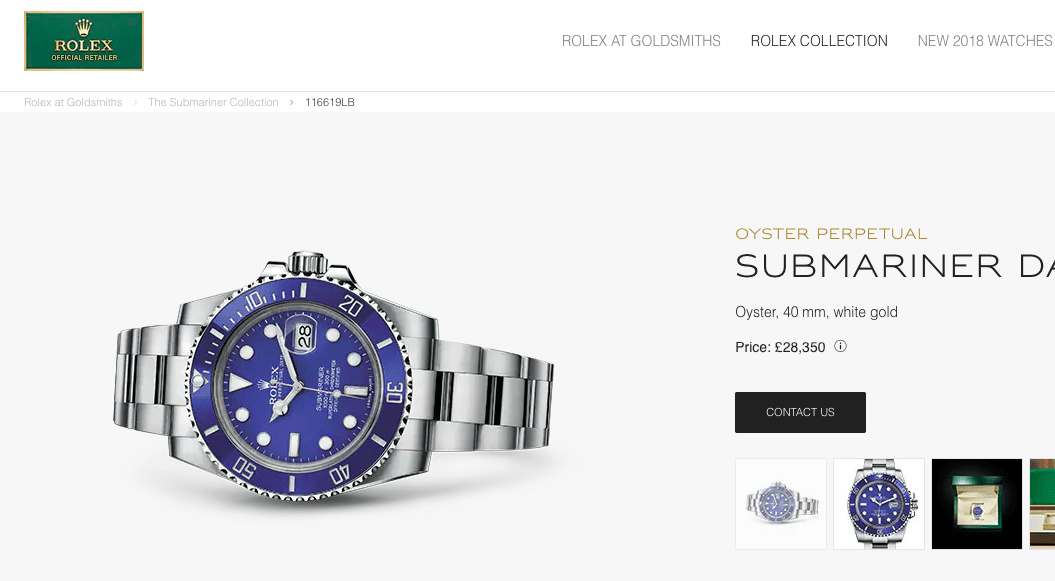Click the first breadcrumb separator chevron
Image resolution: width=1055 pixels, height=581 pixels.
pos(135,102)
